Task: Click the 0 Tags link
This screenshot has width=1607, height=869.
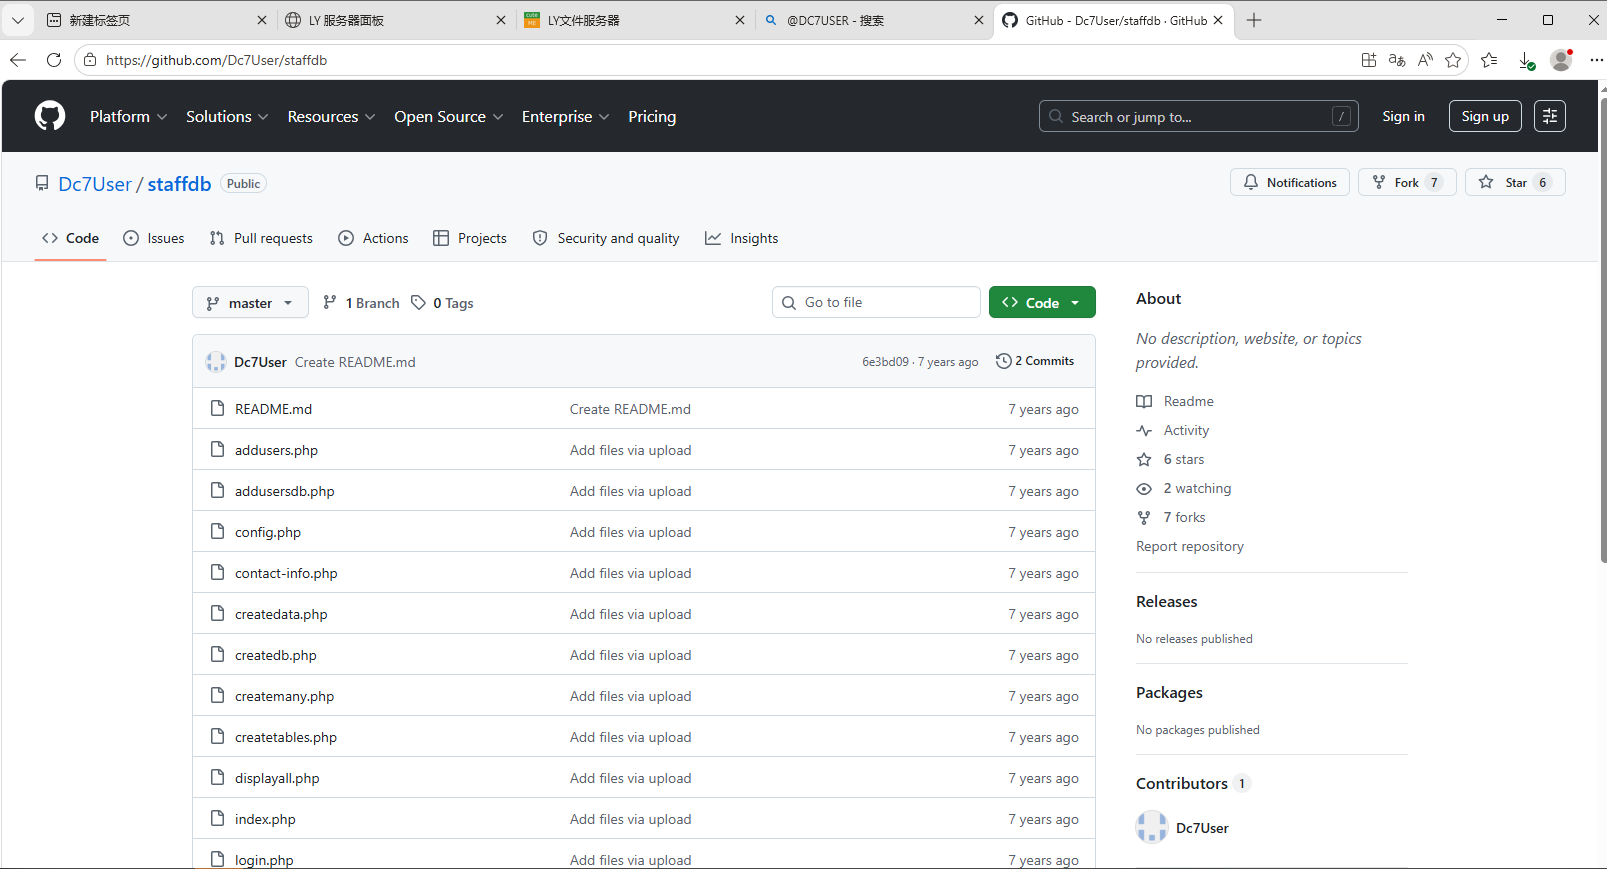Action: [442, 303]
